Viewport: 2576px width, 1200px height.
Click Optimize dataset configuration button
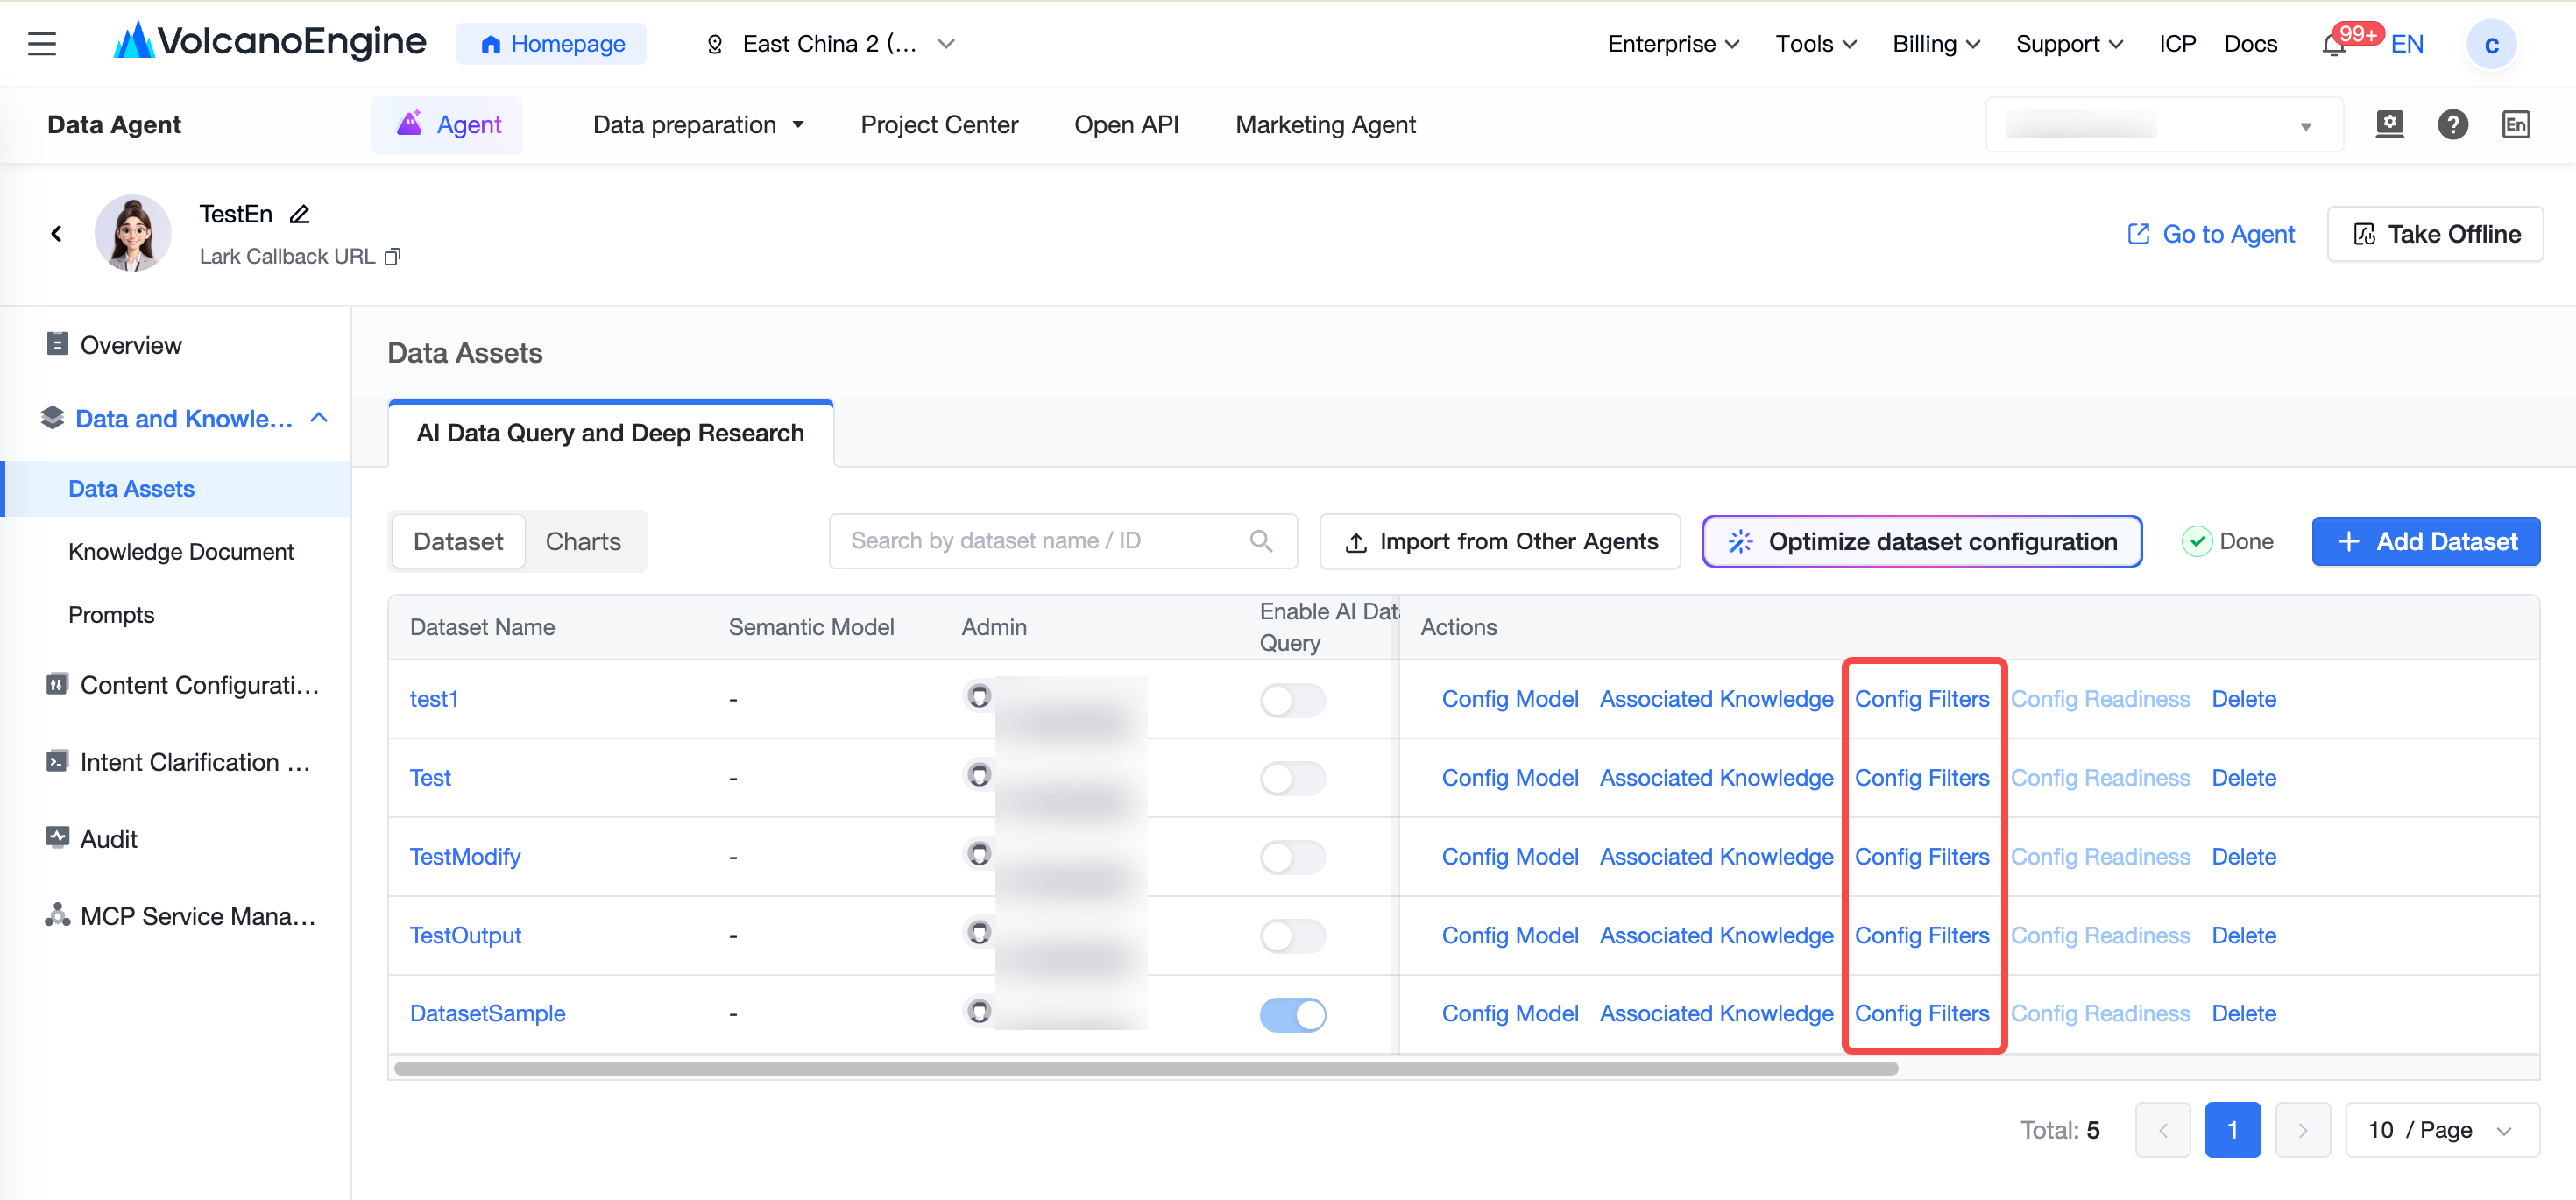tap(1922, 541)
